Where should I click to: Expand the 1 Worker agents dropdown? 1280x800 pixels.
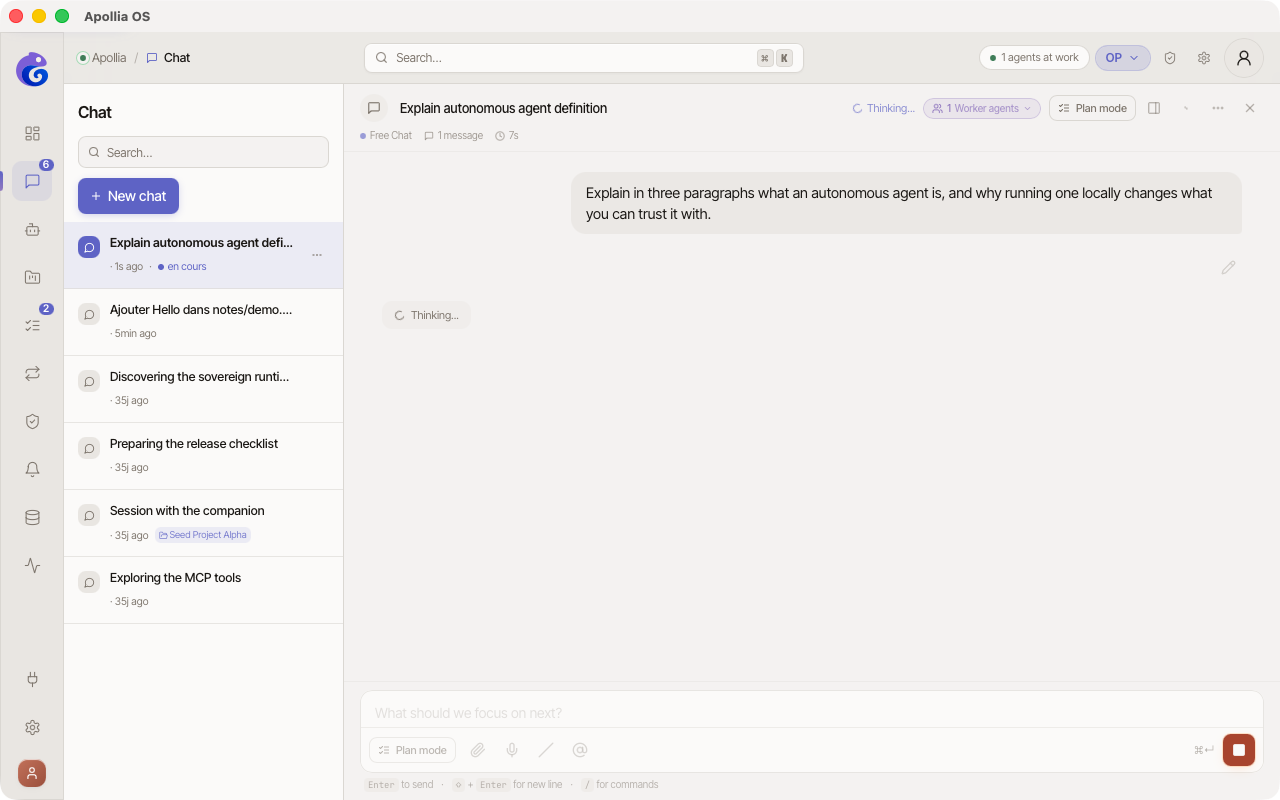click(982, 108)
